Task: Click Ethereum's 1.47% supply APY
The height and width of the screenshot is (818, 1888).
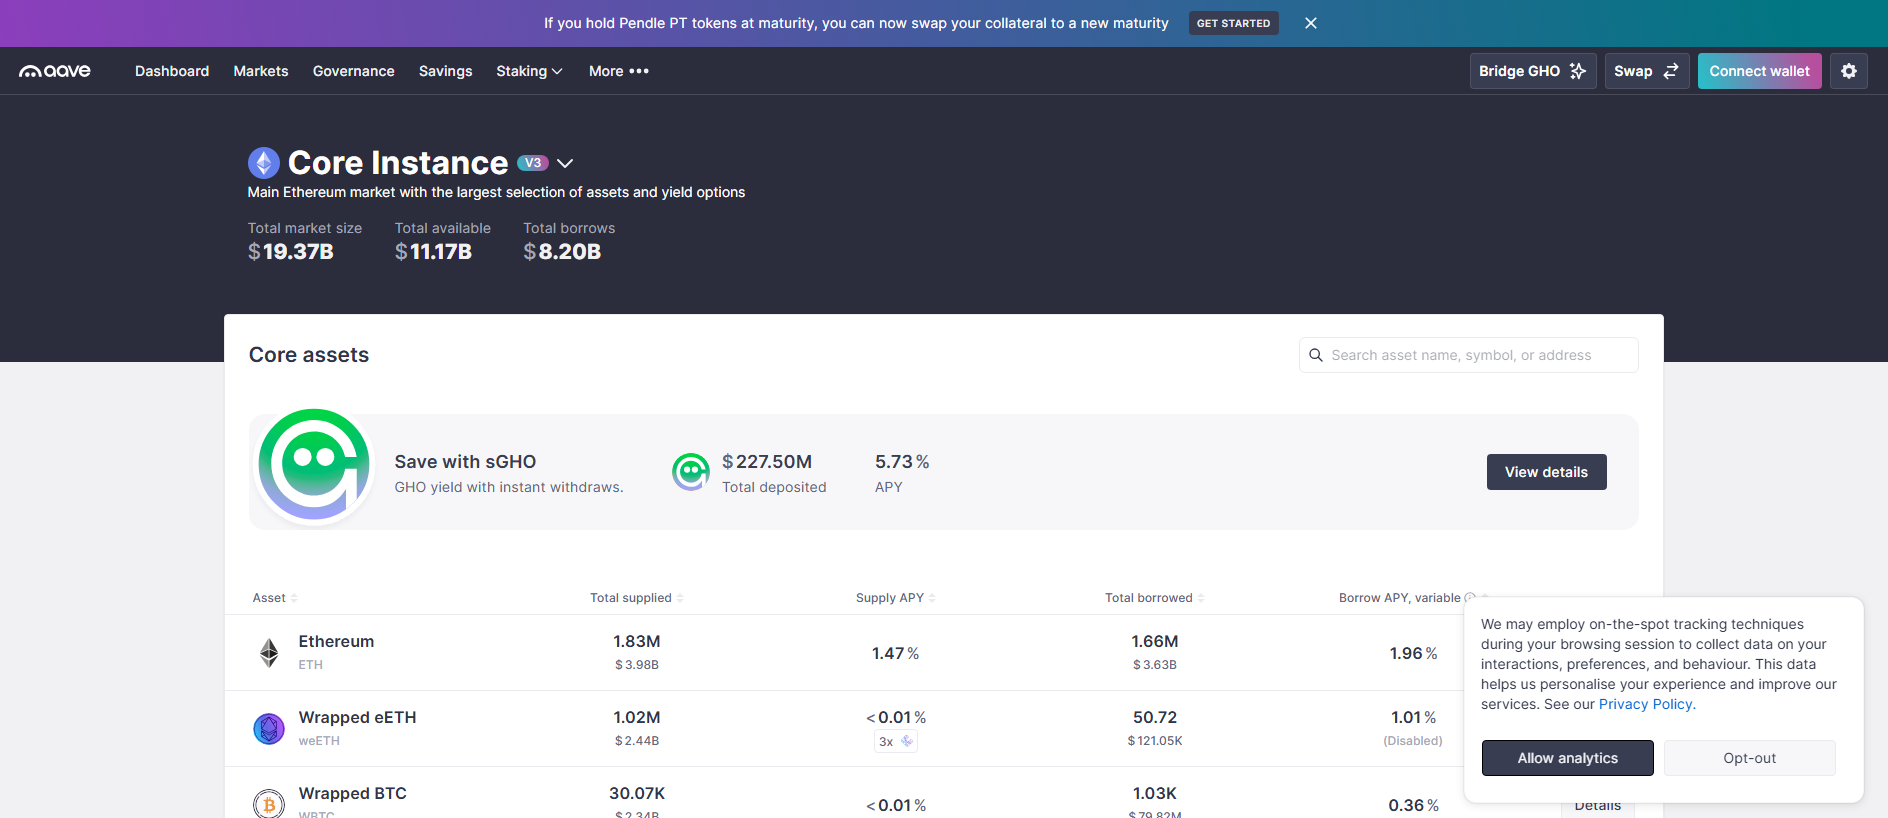Action: tap(895, 653)
